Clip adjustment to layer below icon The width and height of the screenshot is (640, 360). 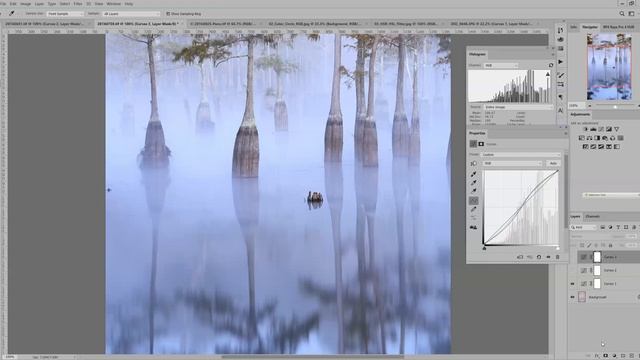[520, 257]
